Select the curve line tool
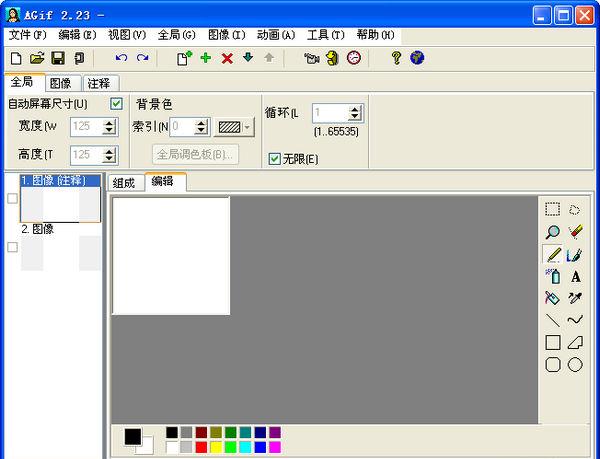 (575, 319)
